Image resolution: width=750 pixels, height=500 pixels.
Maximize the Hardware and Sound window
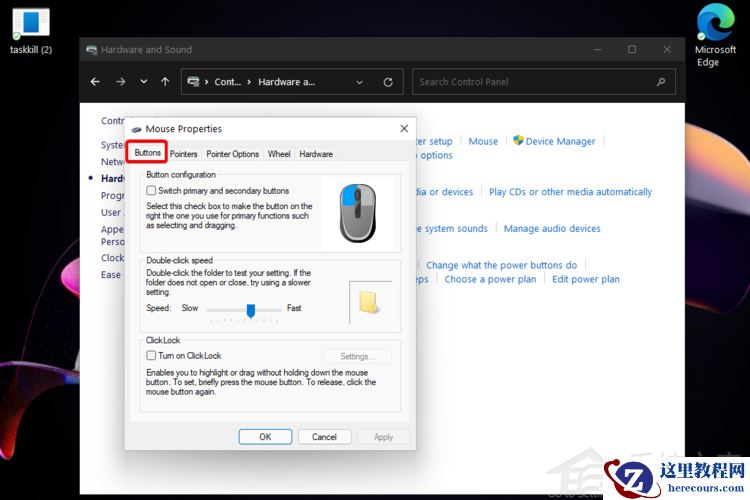(632, 49)
